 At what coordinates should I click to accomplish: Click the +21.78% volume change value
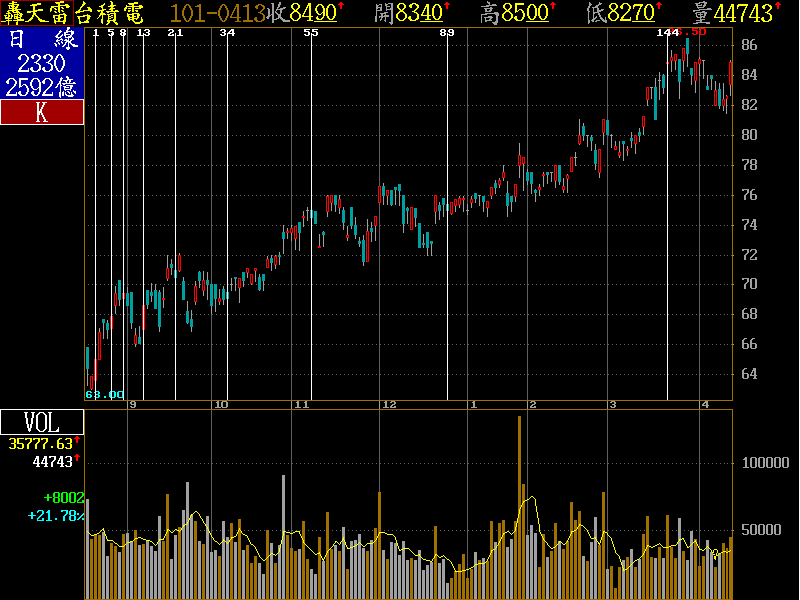[56, 515]
